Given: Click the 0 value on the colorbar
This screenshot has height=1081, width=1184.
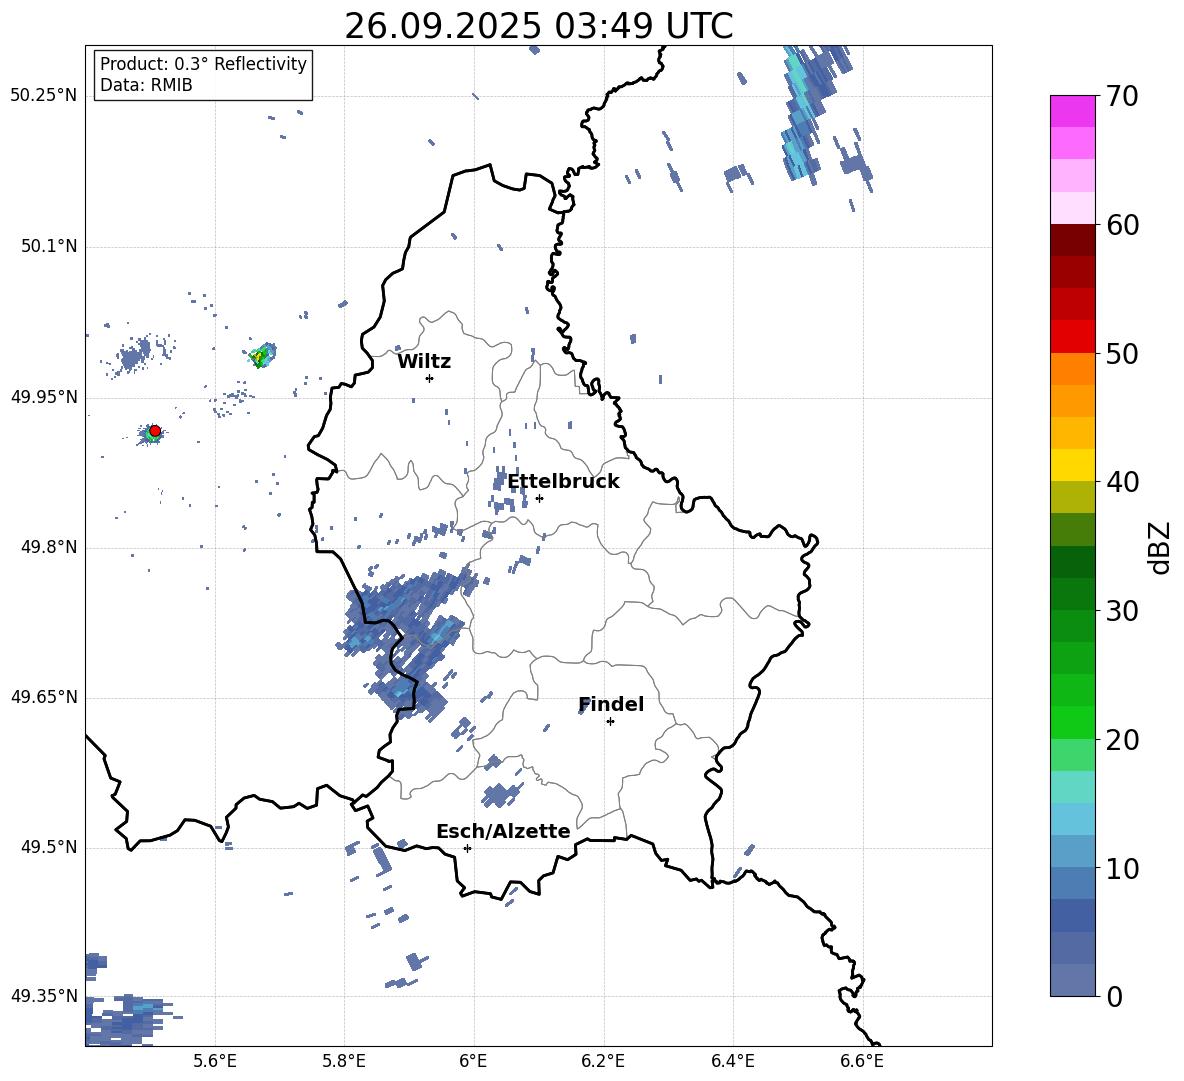Looking at the screenshot, I should tap(1113, 996).
